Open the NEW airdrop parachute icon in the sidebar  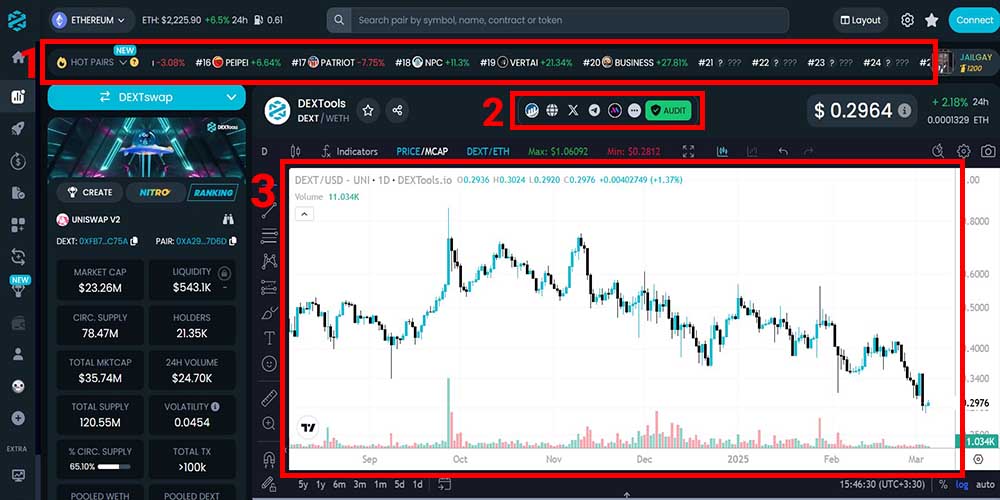[x=18, y=290]
